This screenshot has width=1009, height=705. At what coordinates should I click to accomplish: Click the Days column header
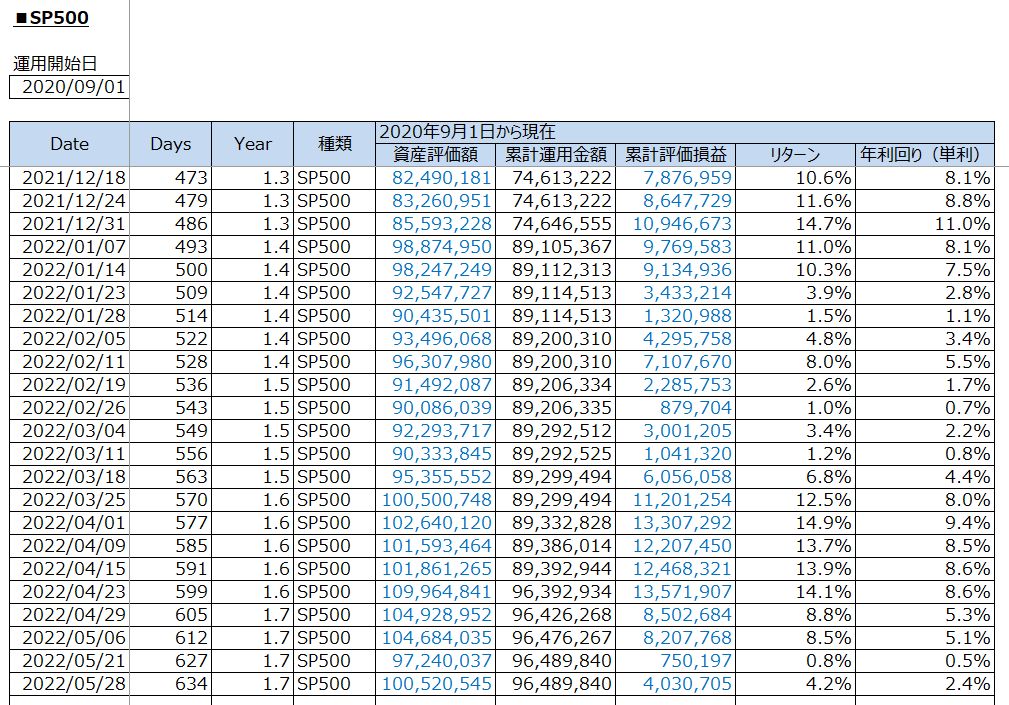170,144
